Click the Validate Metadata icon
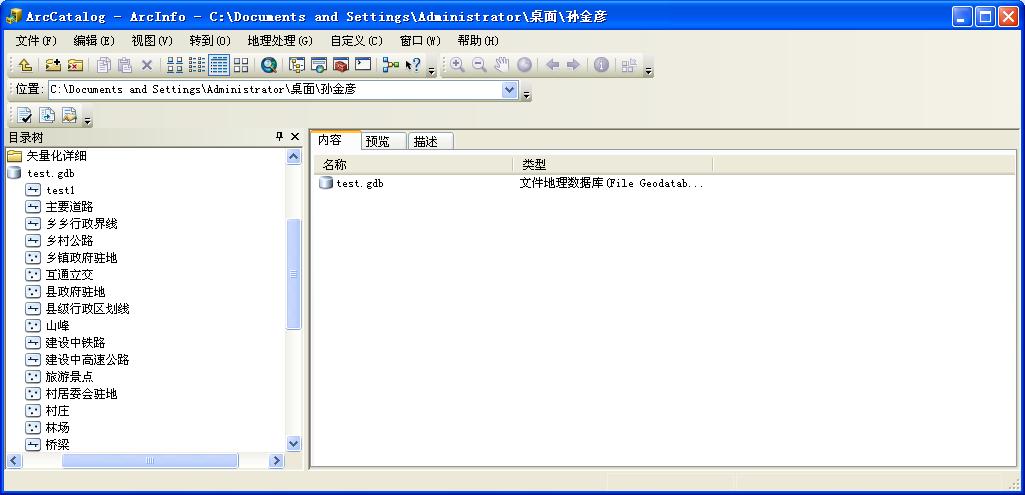Viewport: 1025px width, 495px height. 25,116
